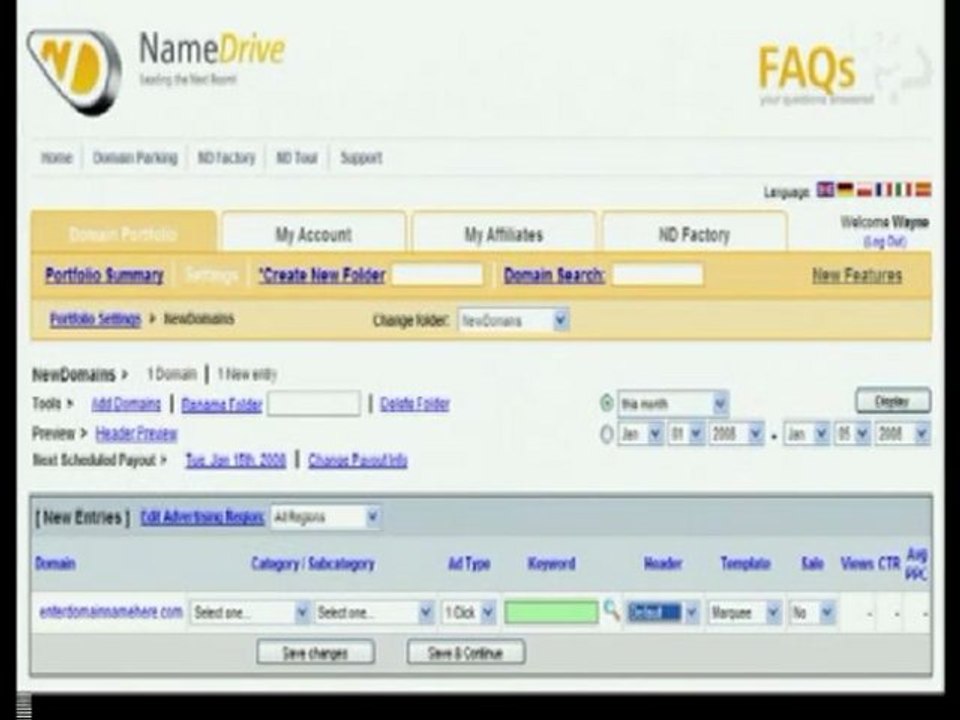The width and height of the screenshot is (960, 720).
Task: Click the Portfolio Settings breadcrumb link
Action: tap(95, 319)
